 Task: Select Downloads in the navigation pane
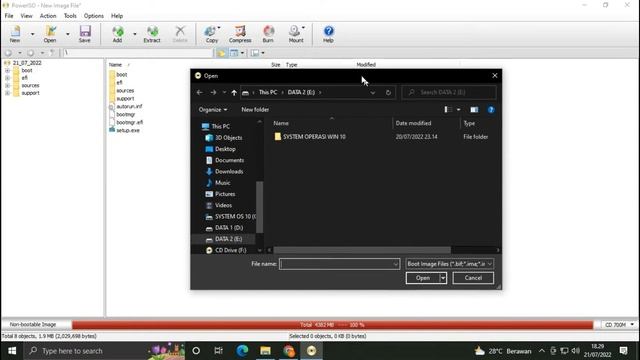coord(229,171)
